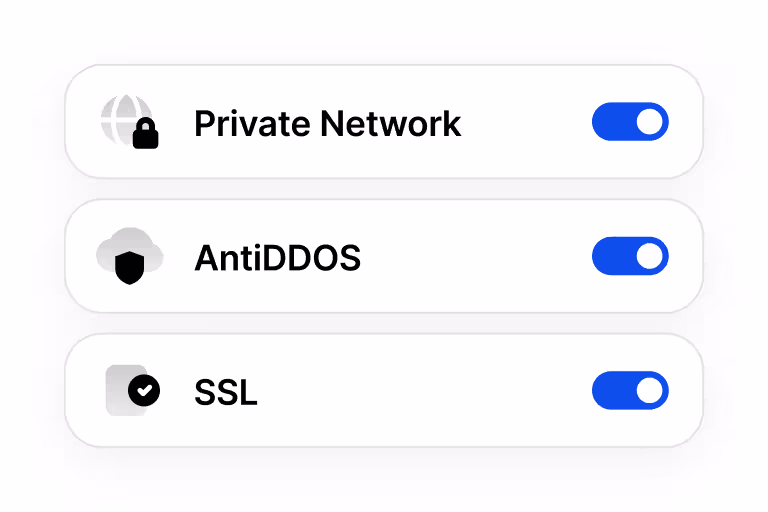The image size is (768, 512).
Task: Click the black padlock on the globe
Action: 146,135
